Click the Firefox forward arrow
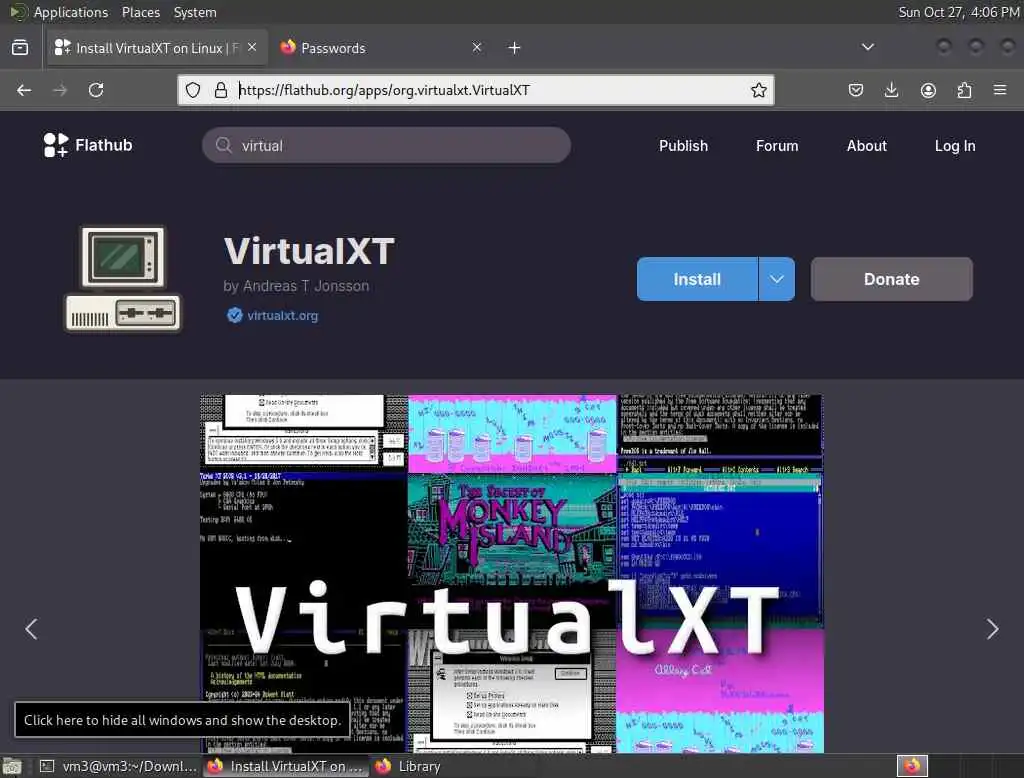The image size is (1024, 778). tap(60, 90)
